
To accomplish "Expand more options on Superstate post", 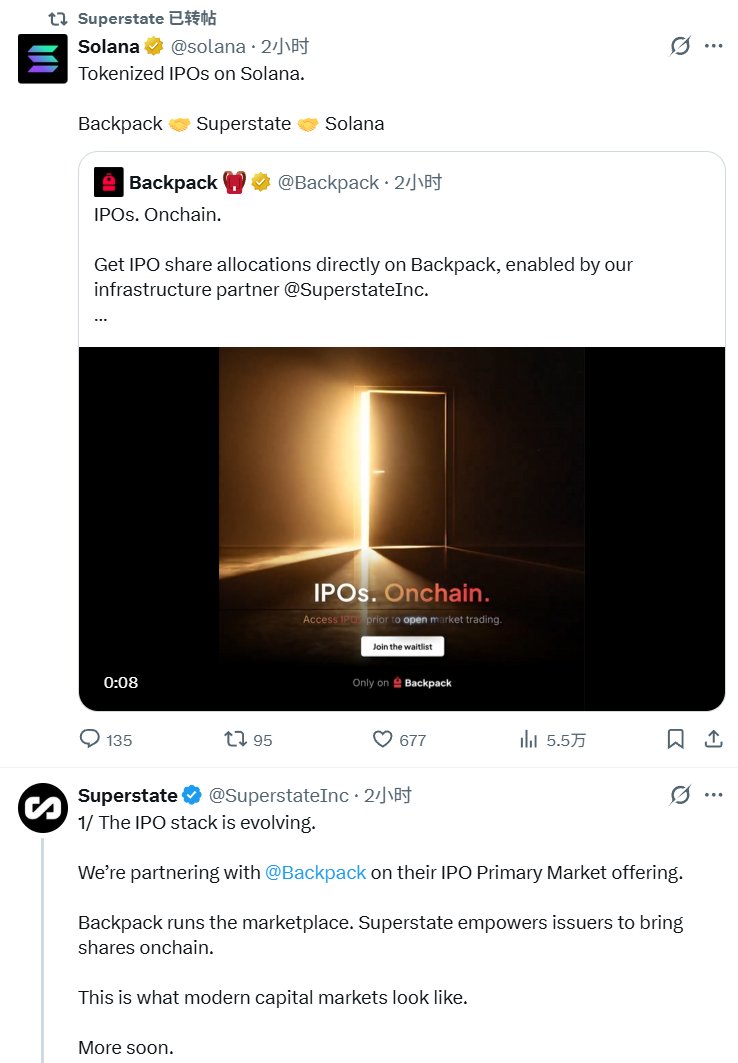I will click(713, 795).
